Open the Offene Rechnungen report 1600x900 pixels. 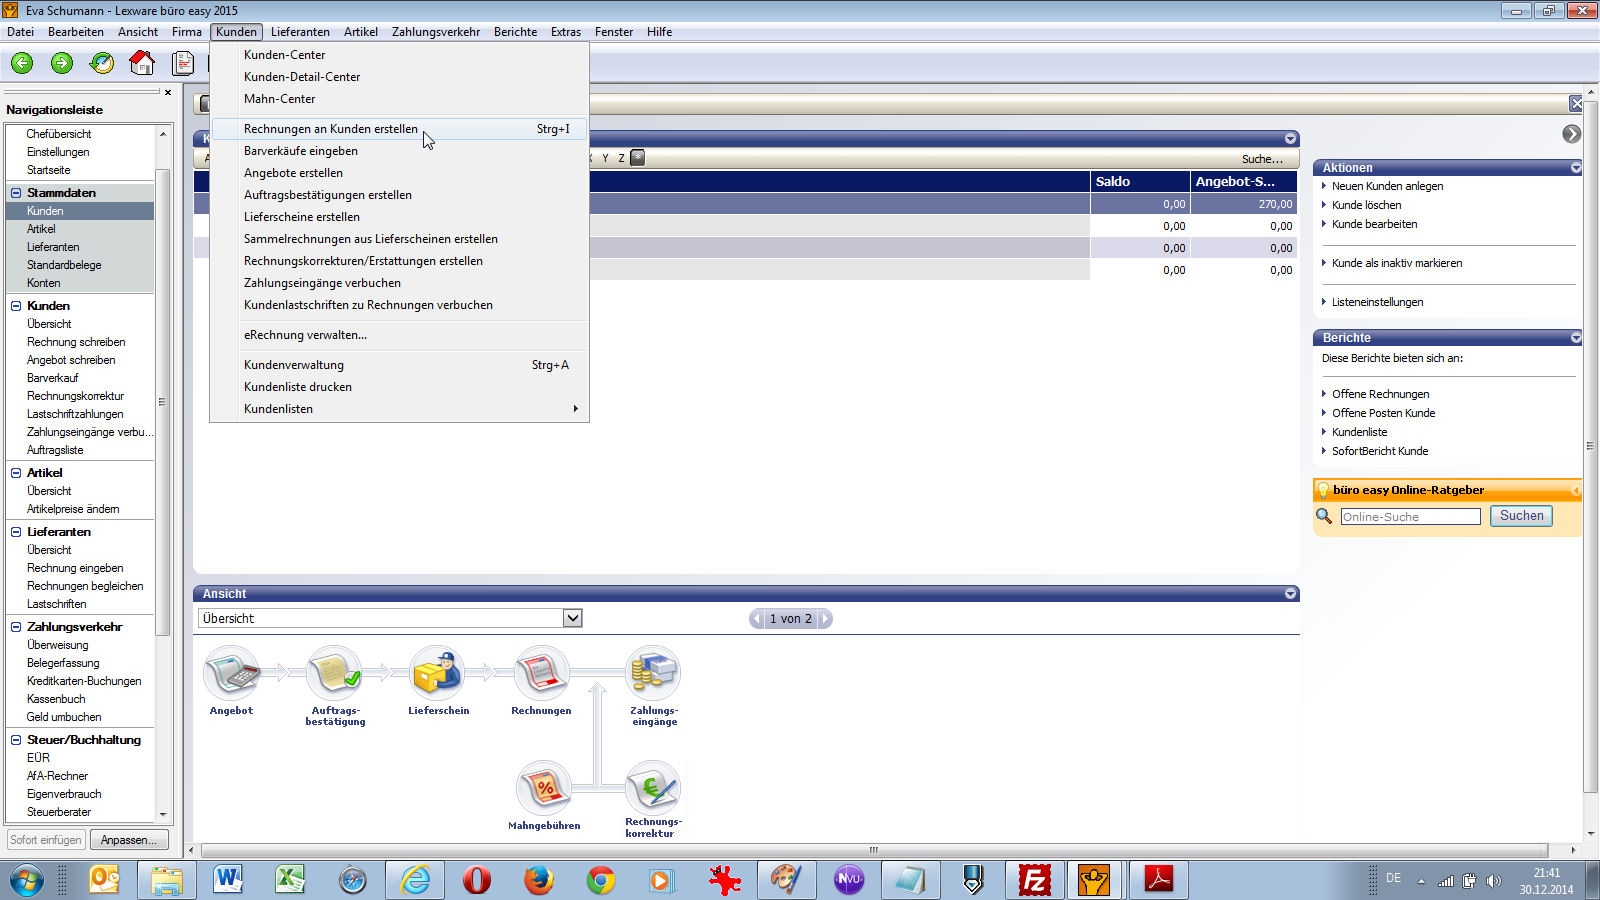(x=1380, y=394)
